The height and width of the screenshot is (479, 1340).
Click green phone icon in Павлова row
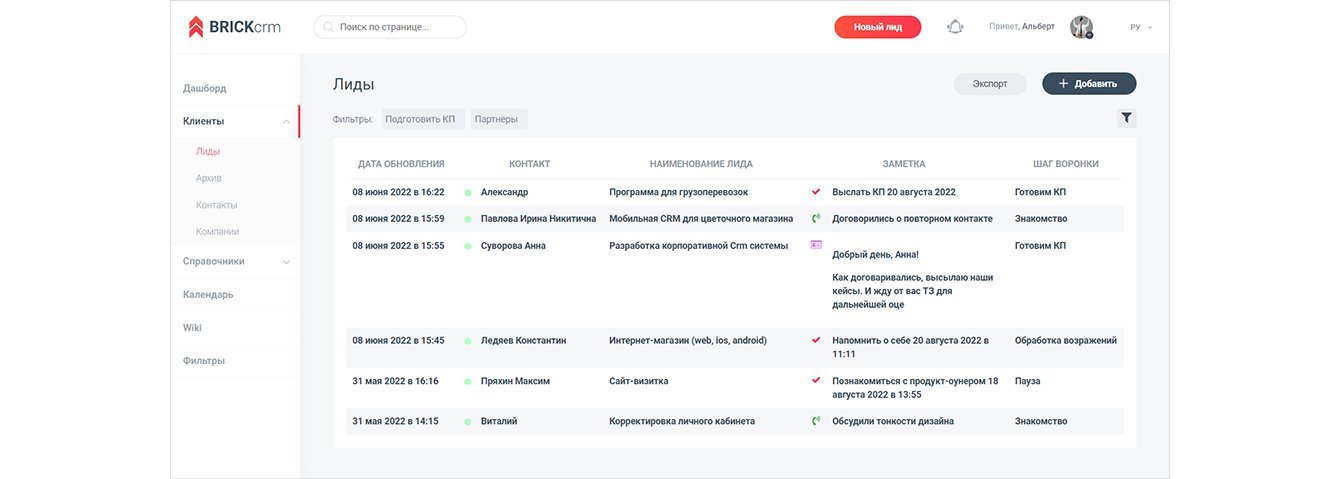[816, 218]
